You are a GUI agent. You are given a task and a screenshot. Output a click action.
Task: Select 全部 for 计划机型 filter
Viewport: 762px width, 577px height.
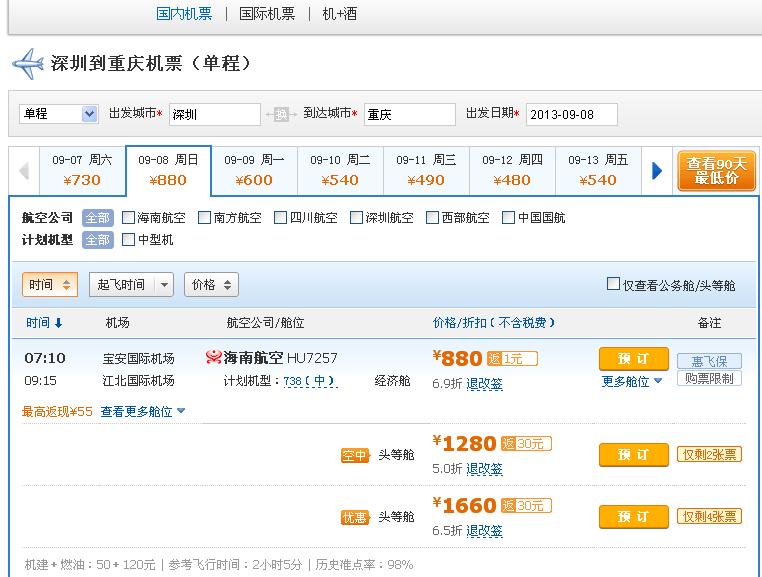coord(98,240)
